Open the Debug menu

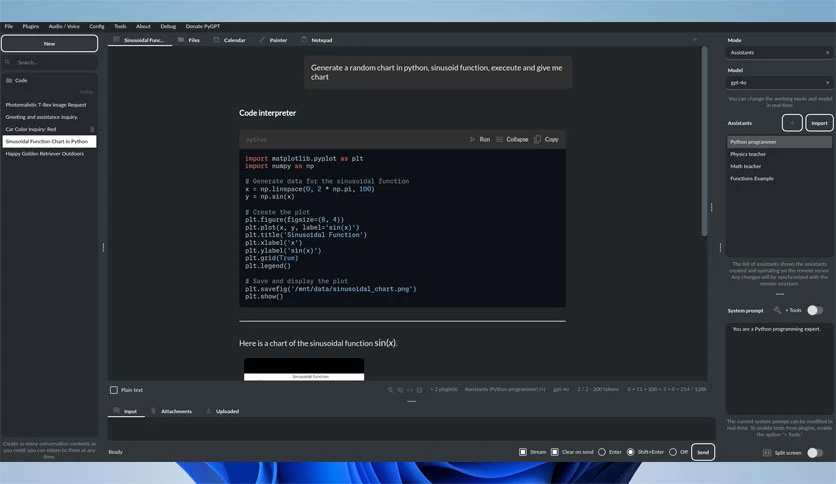tap(168, 26)
